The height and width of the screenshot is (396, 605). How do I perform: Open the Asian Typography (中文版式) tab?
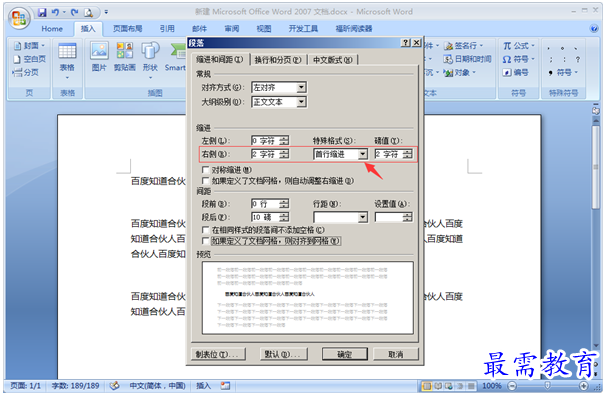click(x=333, y=60)
